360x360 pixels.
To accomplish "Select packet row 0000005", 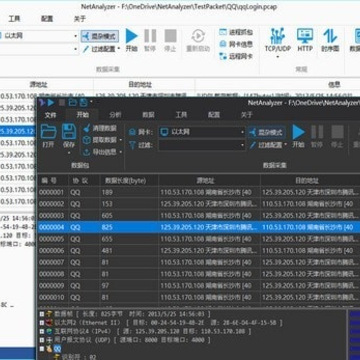I will click(x=199, y=239).
